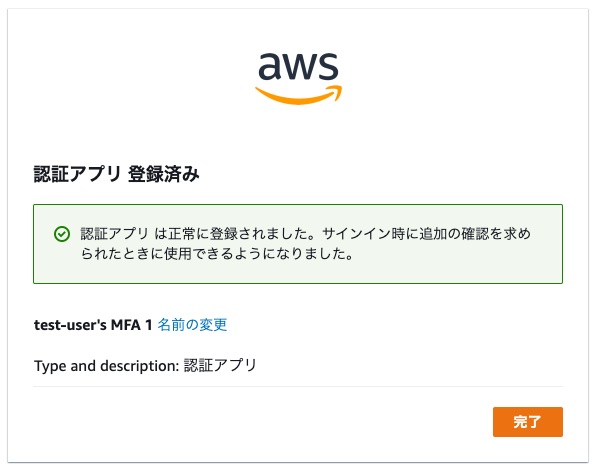
Task: Click the second line of the success message
Action: (x=217, y=254)
